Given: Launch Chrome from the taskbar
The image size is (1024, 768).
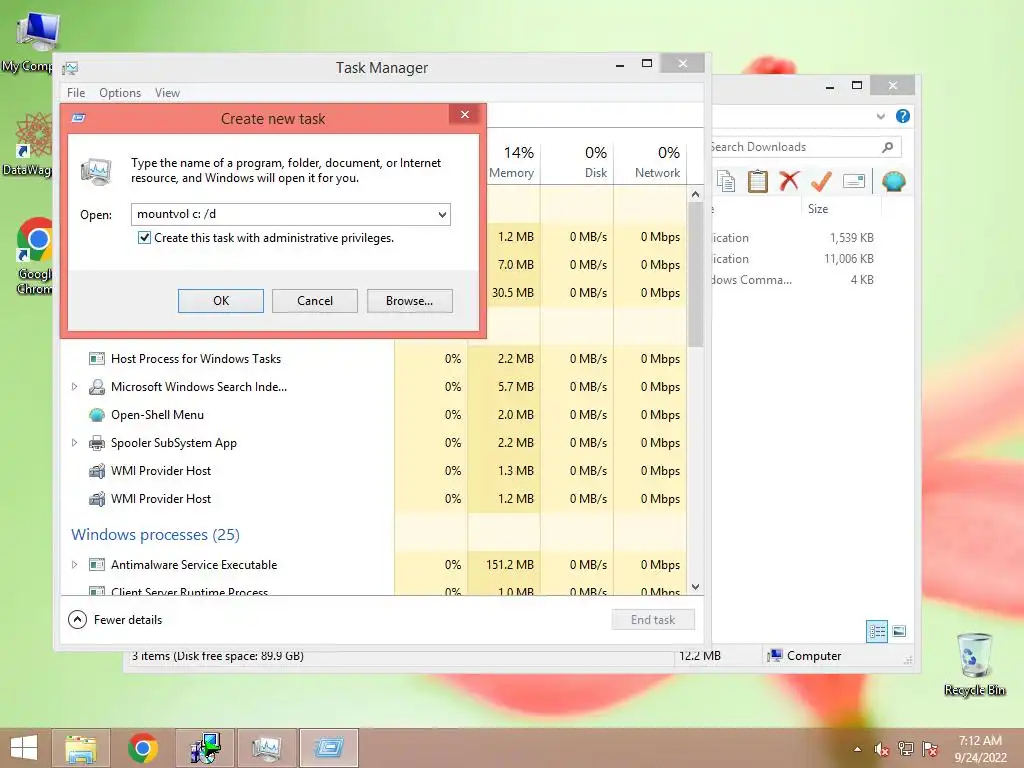Looking at the screenshot, I should (142, 748).
